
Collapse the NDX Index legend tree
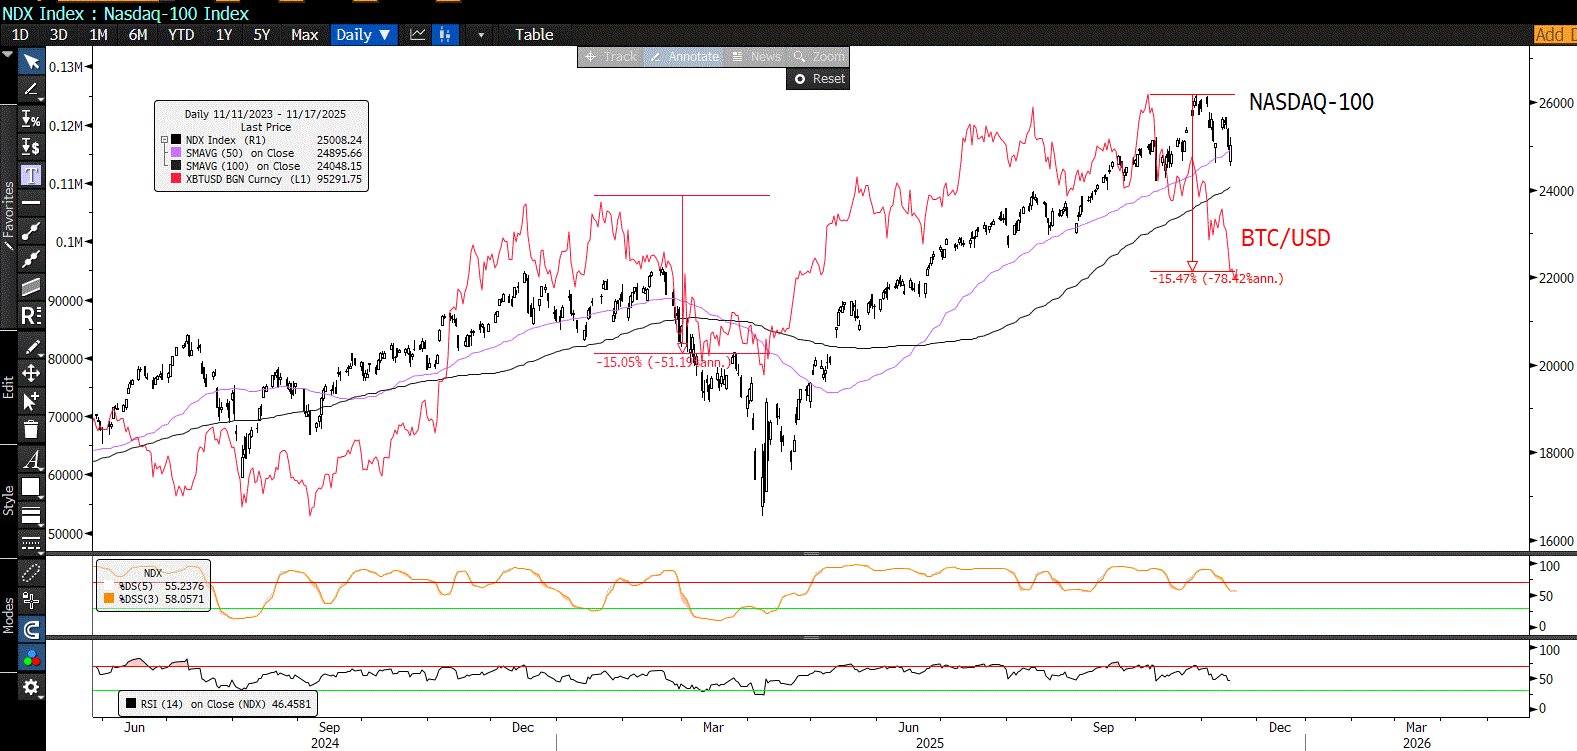[164, 140]
